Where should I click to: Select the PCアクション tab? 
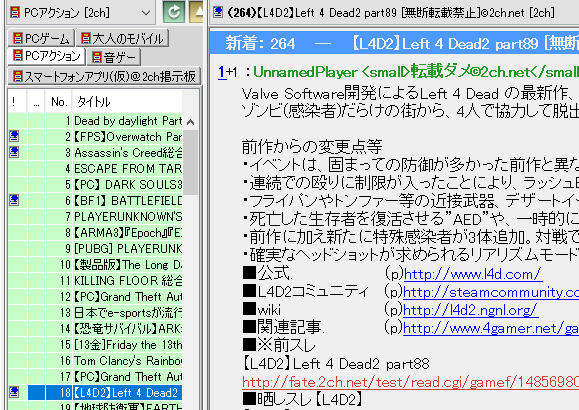(46, 56)
